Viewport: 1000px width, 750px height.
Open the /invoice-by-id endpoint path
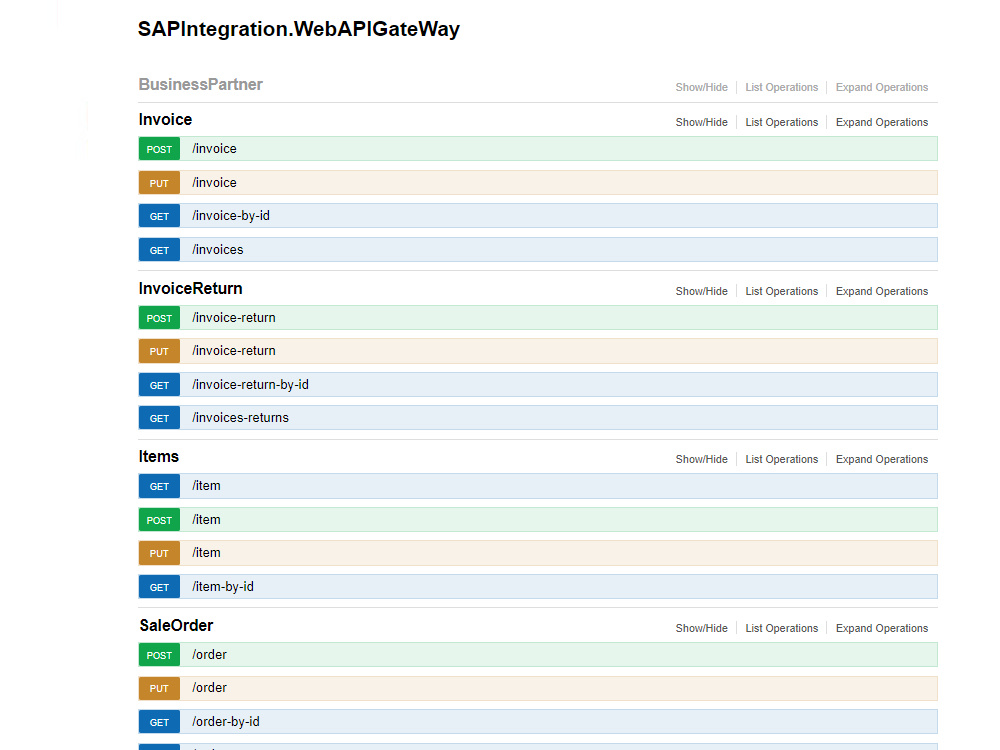click(231, 216)
